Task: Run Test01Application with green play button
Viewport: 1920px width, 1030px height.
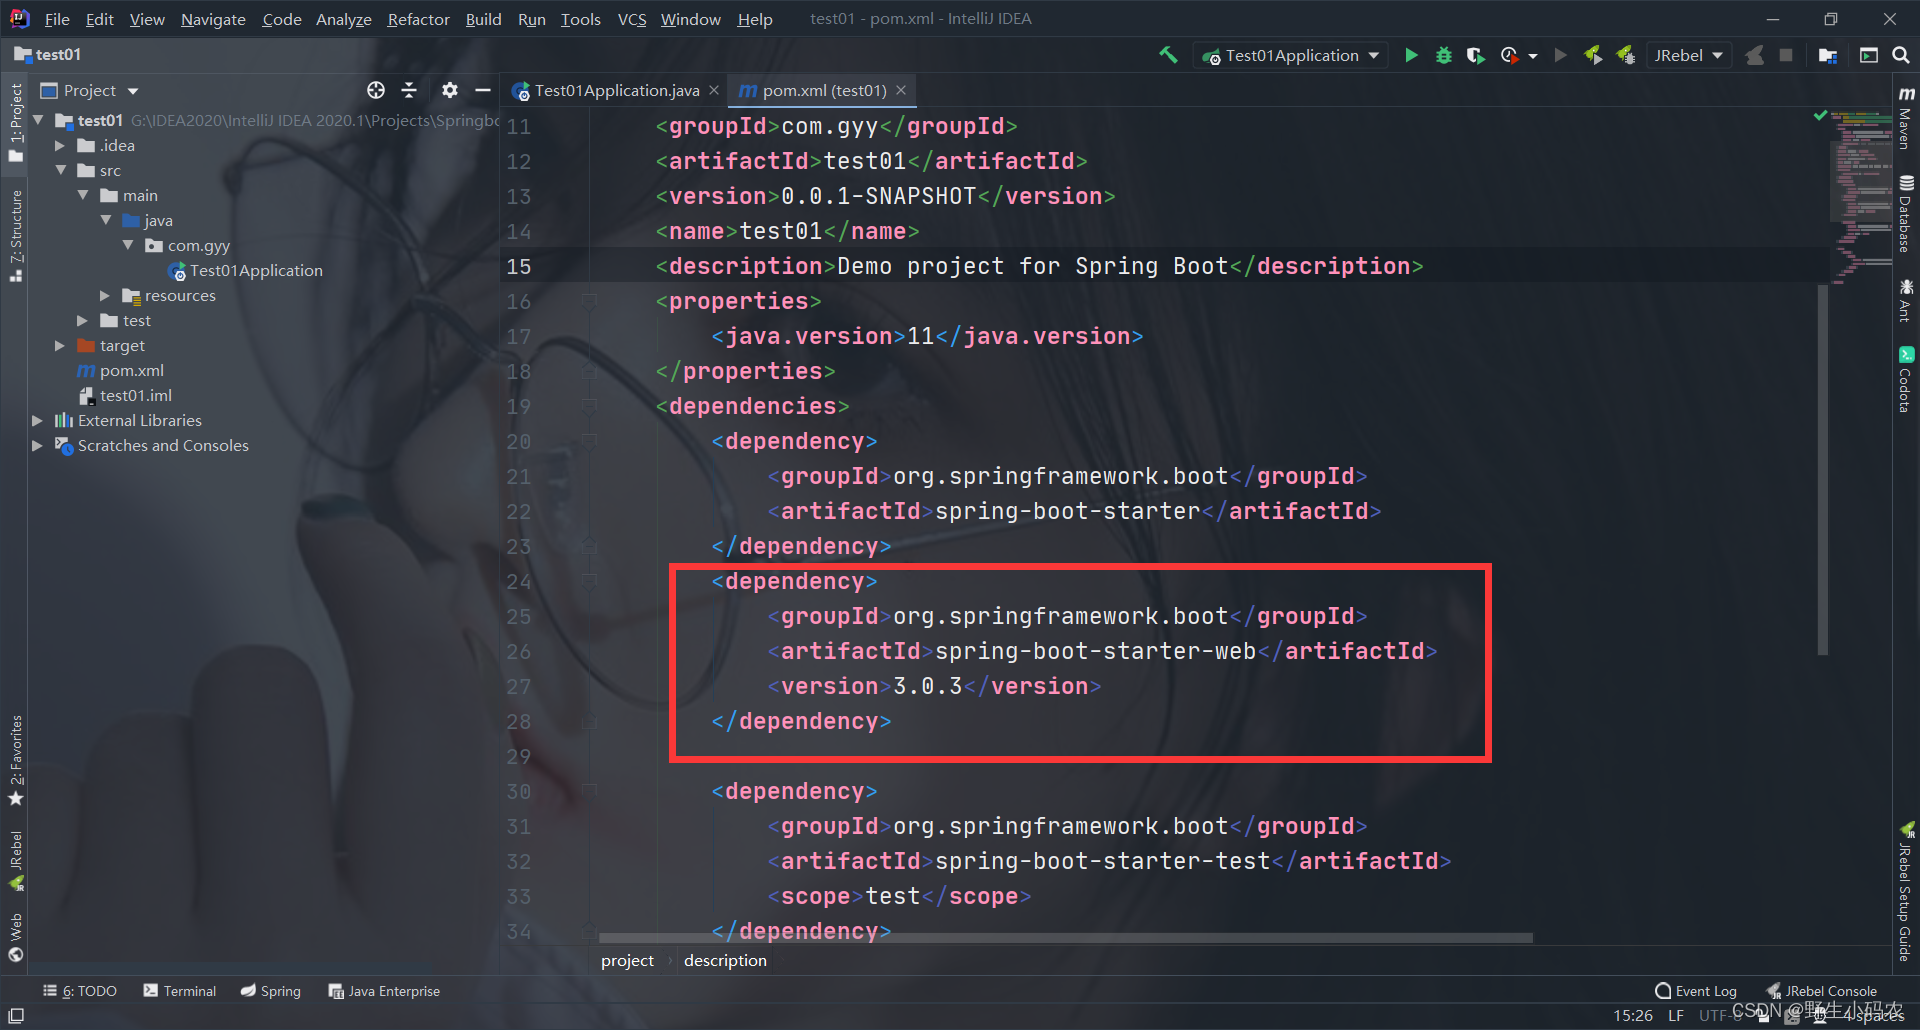Action: [x=1411, y=55]
